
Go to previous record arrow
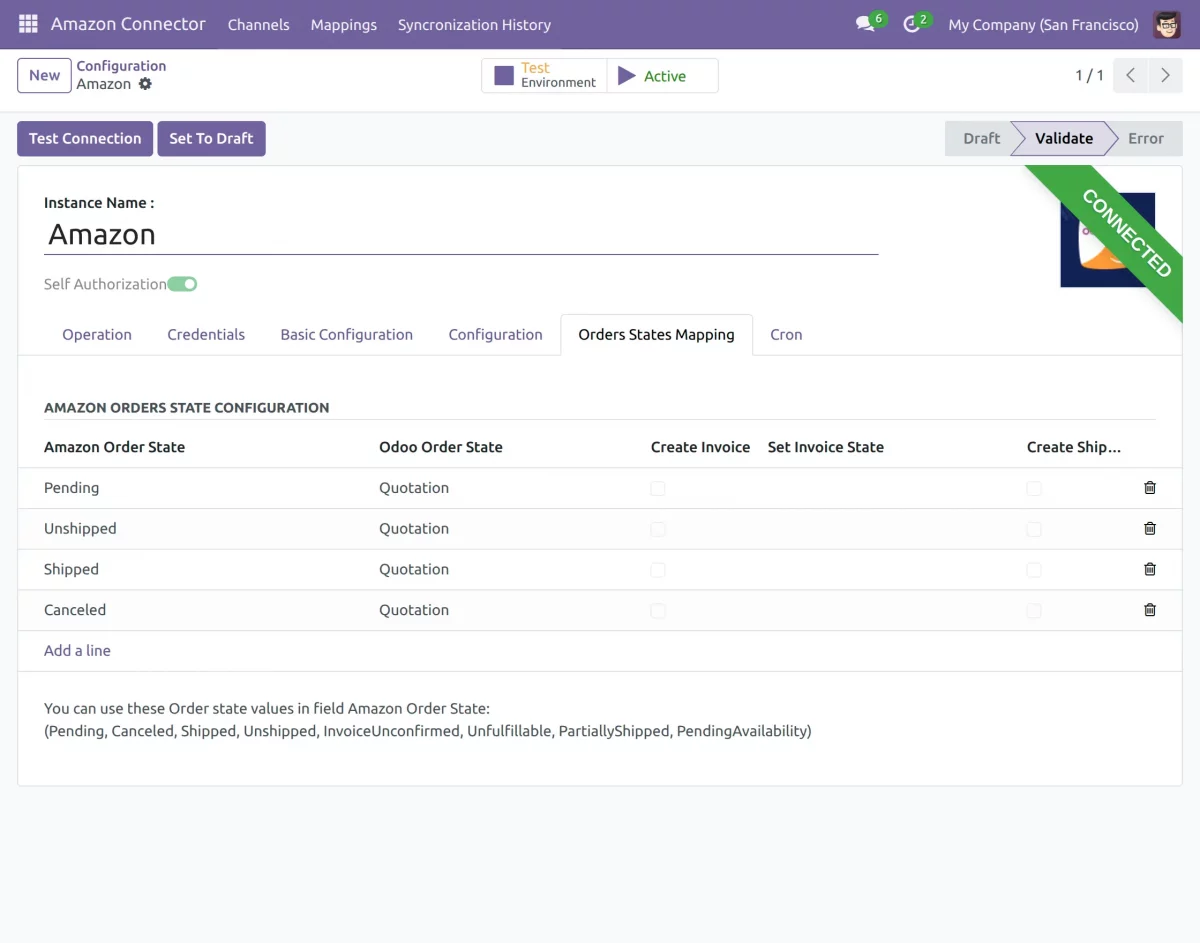(x=1130, y=75)
